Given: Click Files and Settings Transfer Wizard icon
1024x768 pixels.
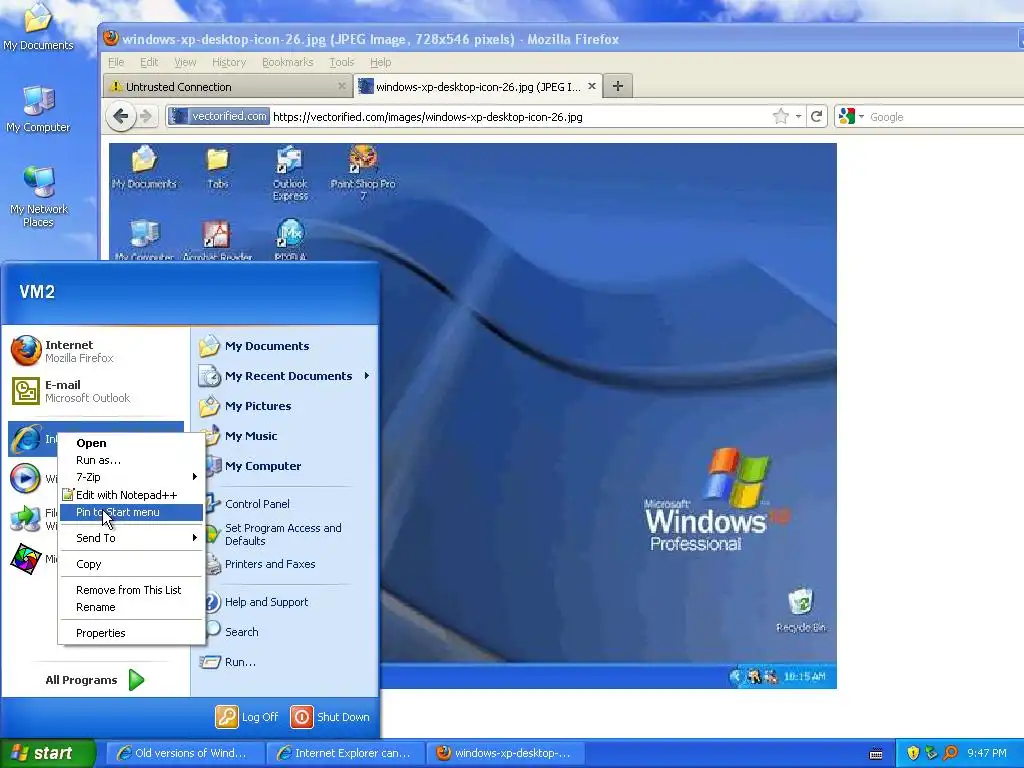Looking at the screenshot, I should (x=25, y=519).
